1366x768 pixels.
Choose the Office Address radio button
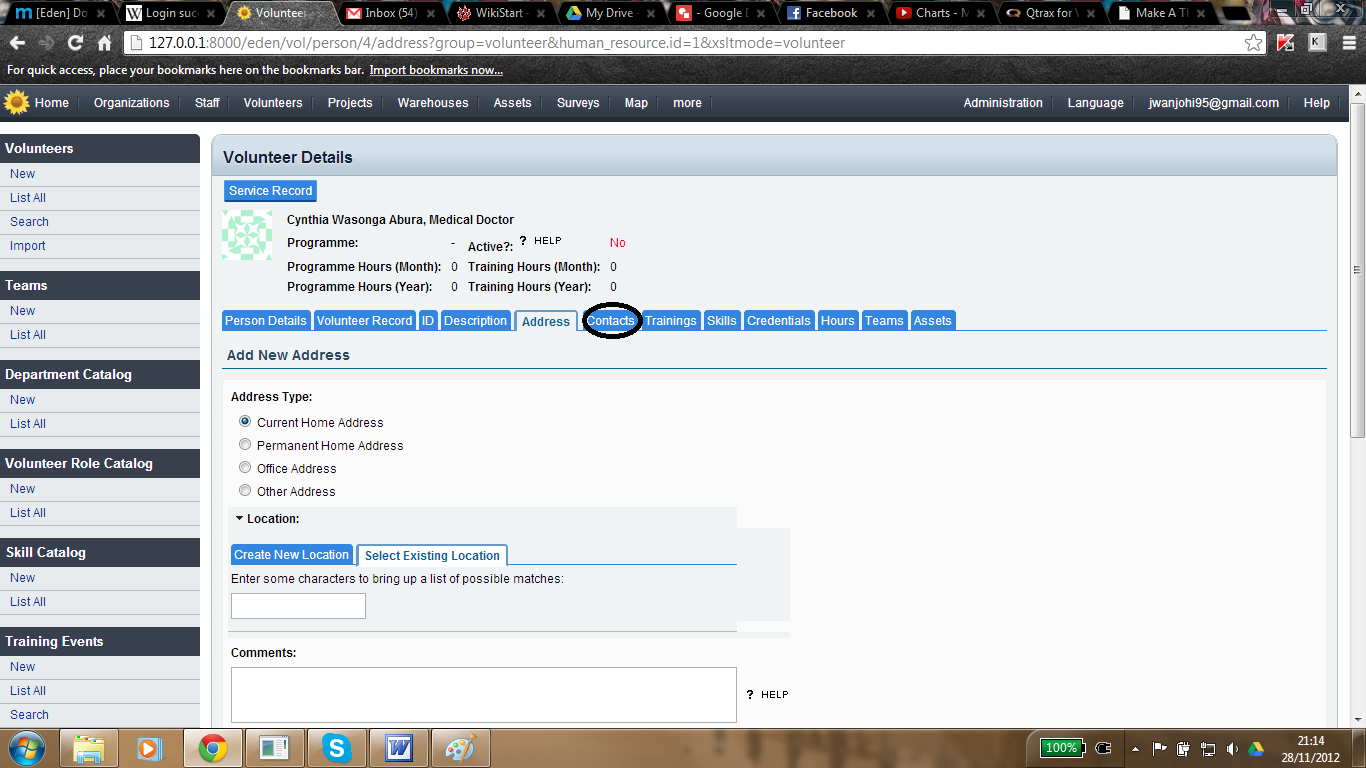click(x=245, y=468)
